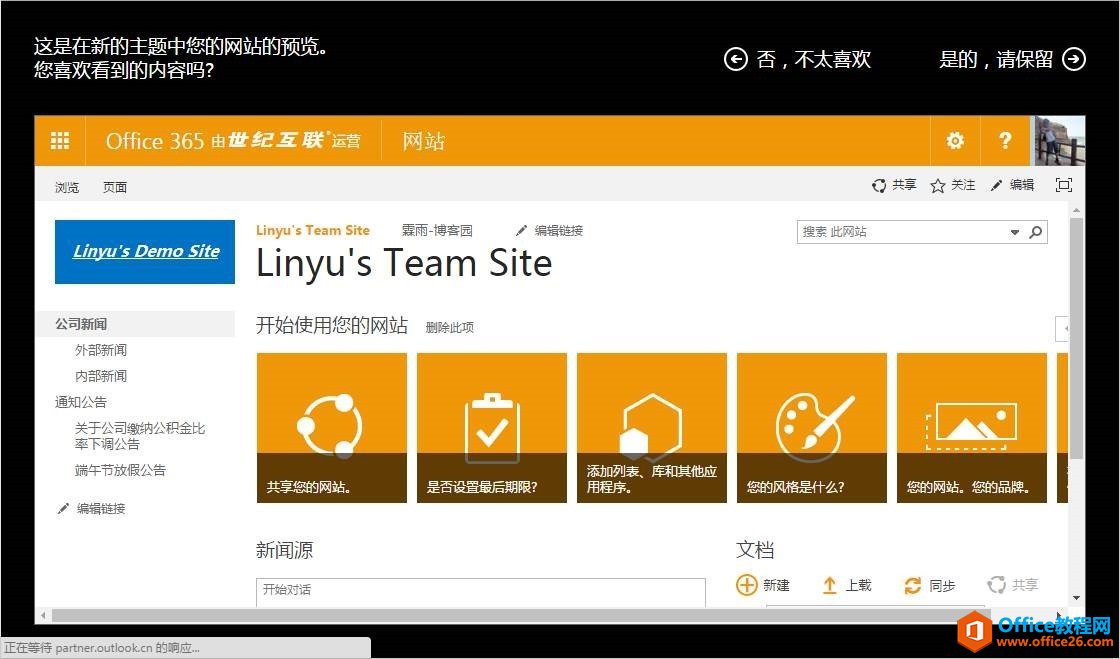
Task: Open the 端午节放假公告 link
Action: point(120,470)
